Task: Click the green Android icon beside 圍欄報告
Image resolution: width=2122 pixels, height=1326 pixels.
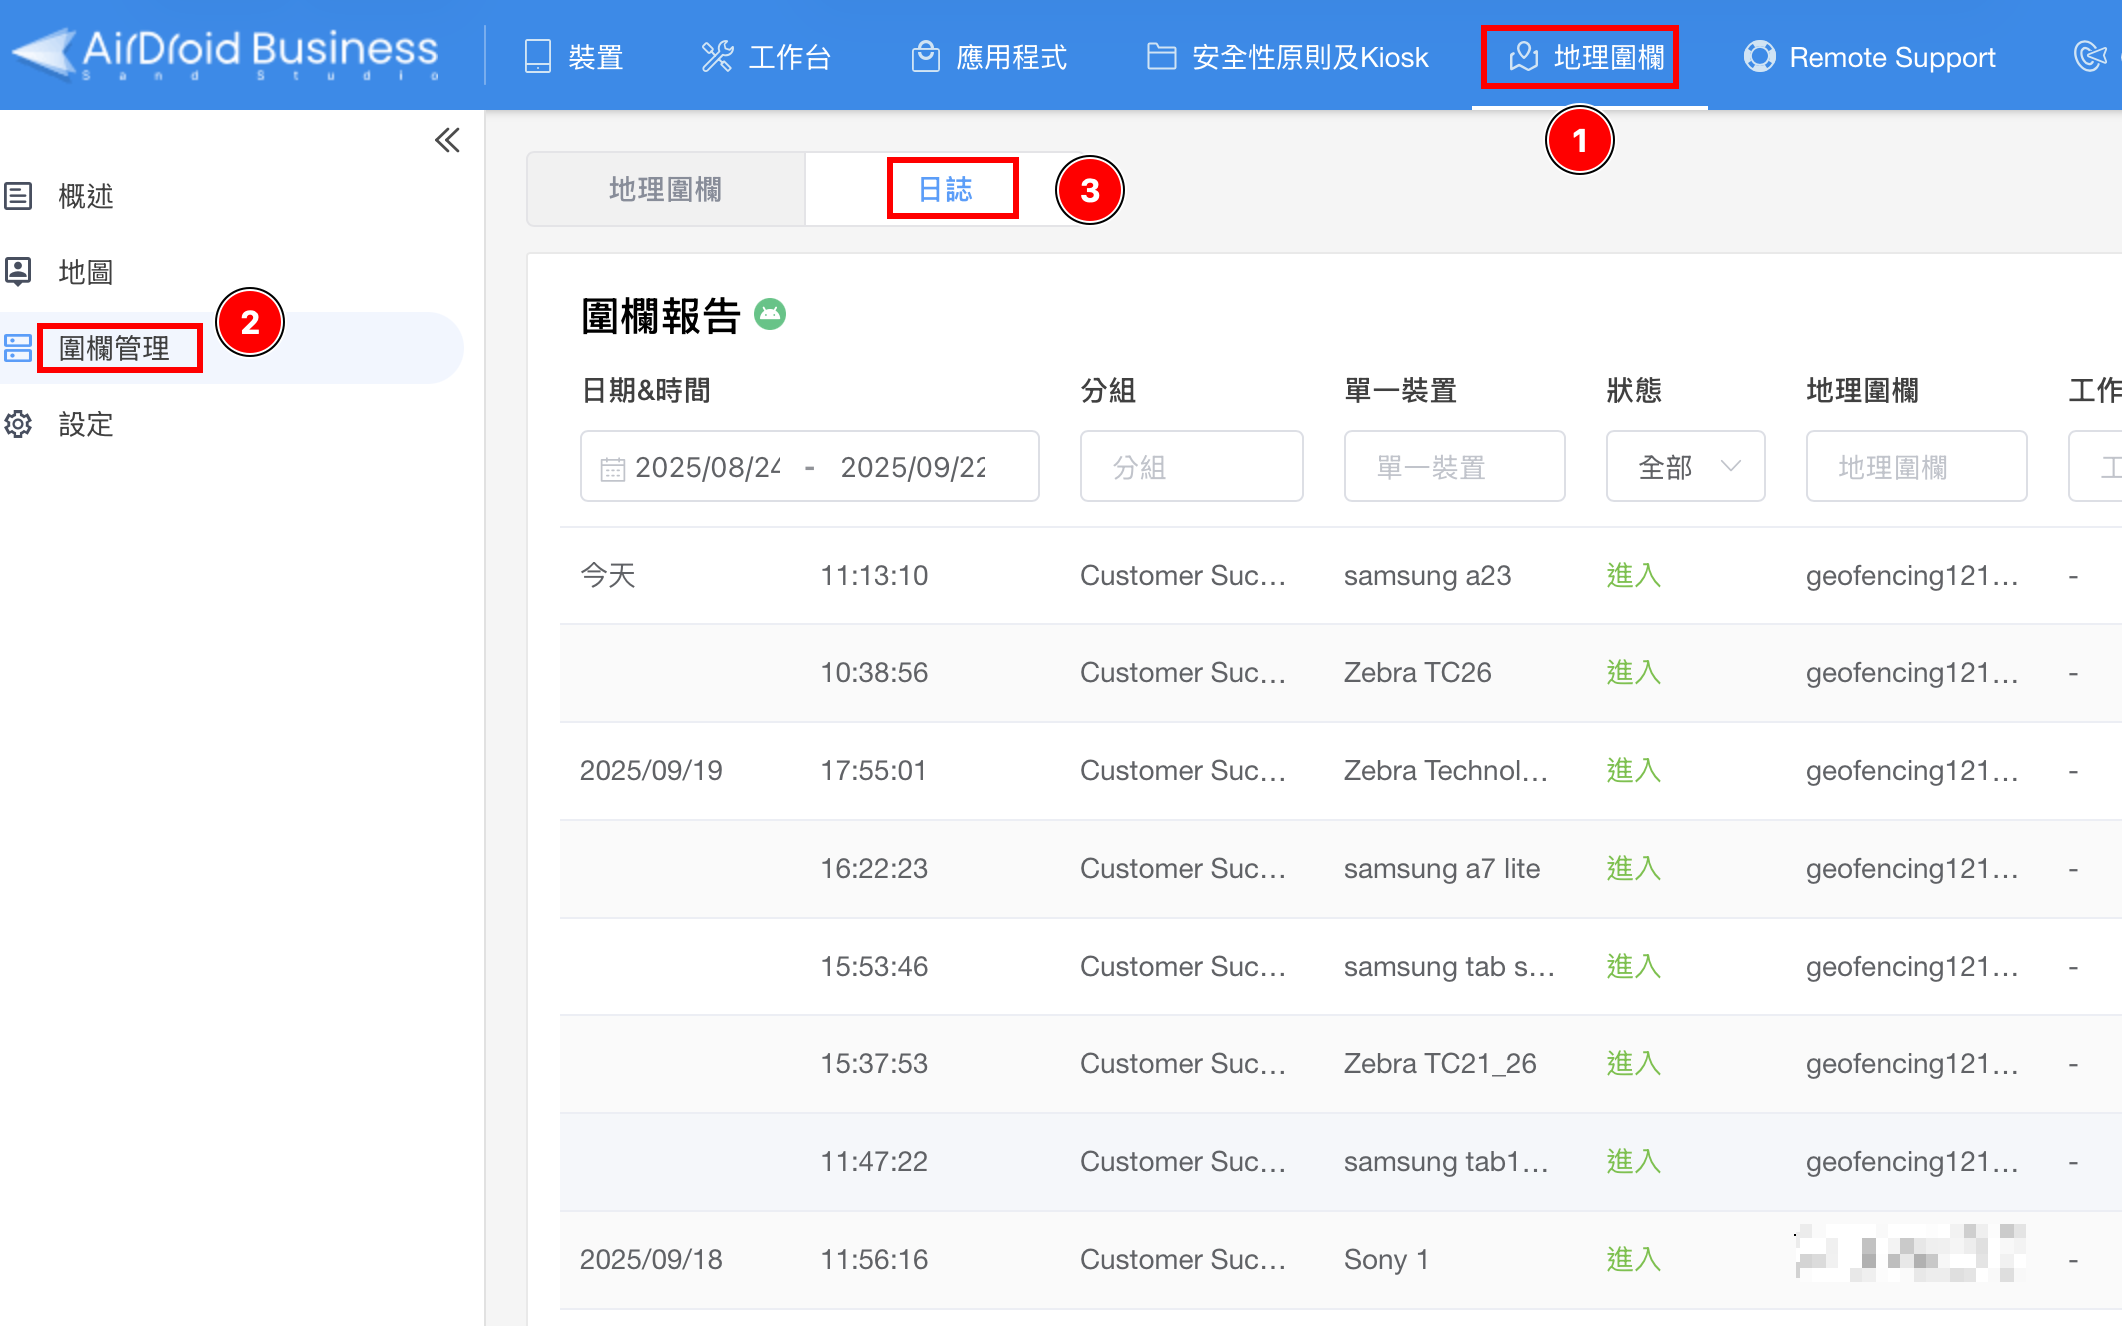Action: pyautogui.click(x=769, y=315)
